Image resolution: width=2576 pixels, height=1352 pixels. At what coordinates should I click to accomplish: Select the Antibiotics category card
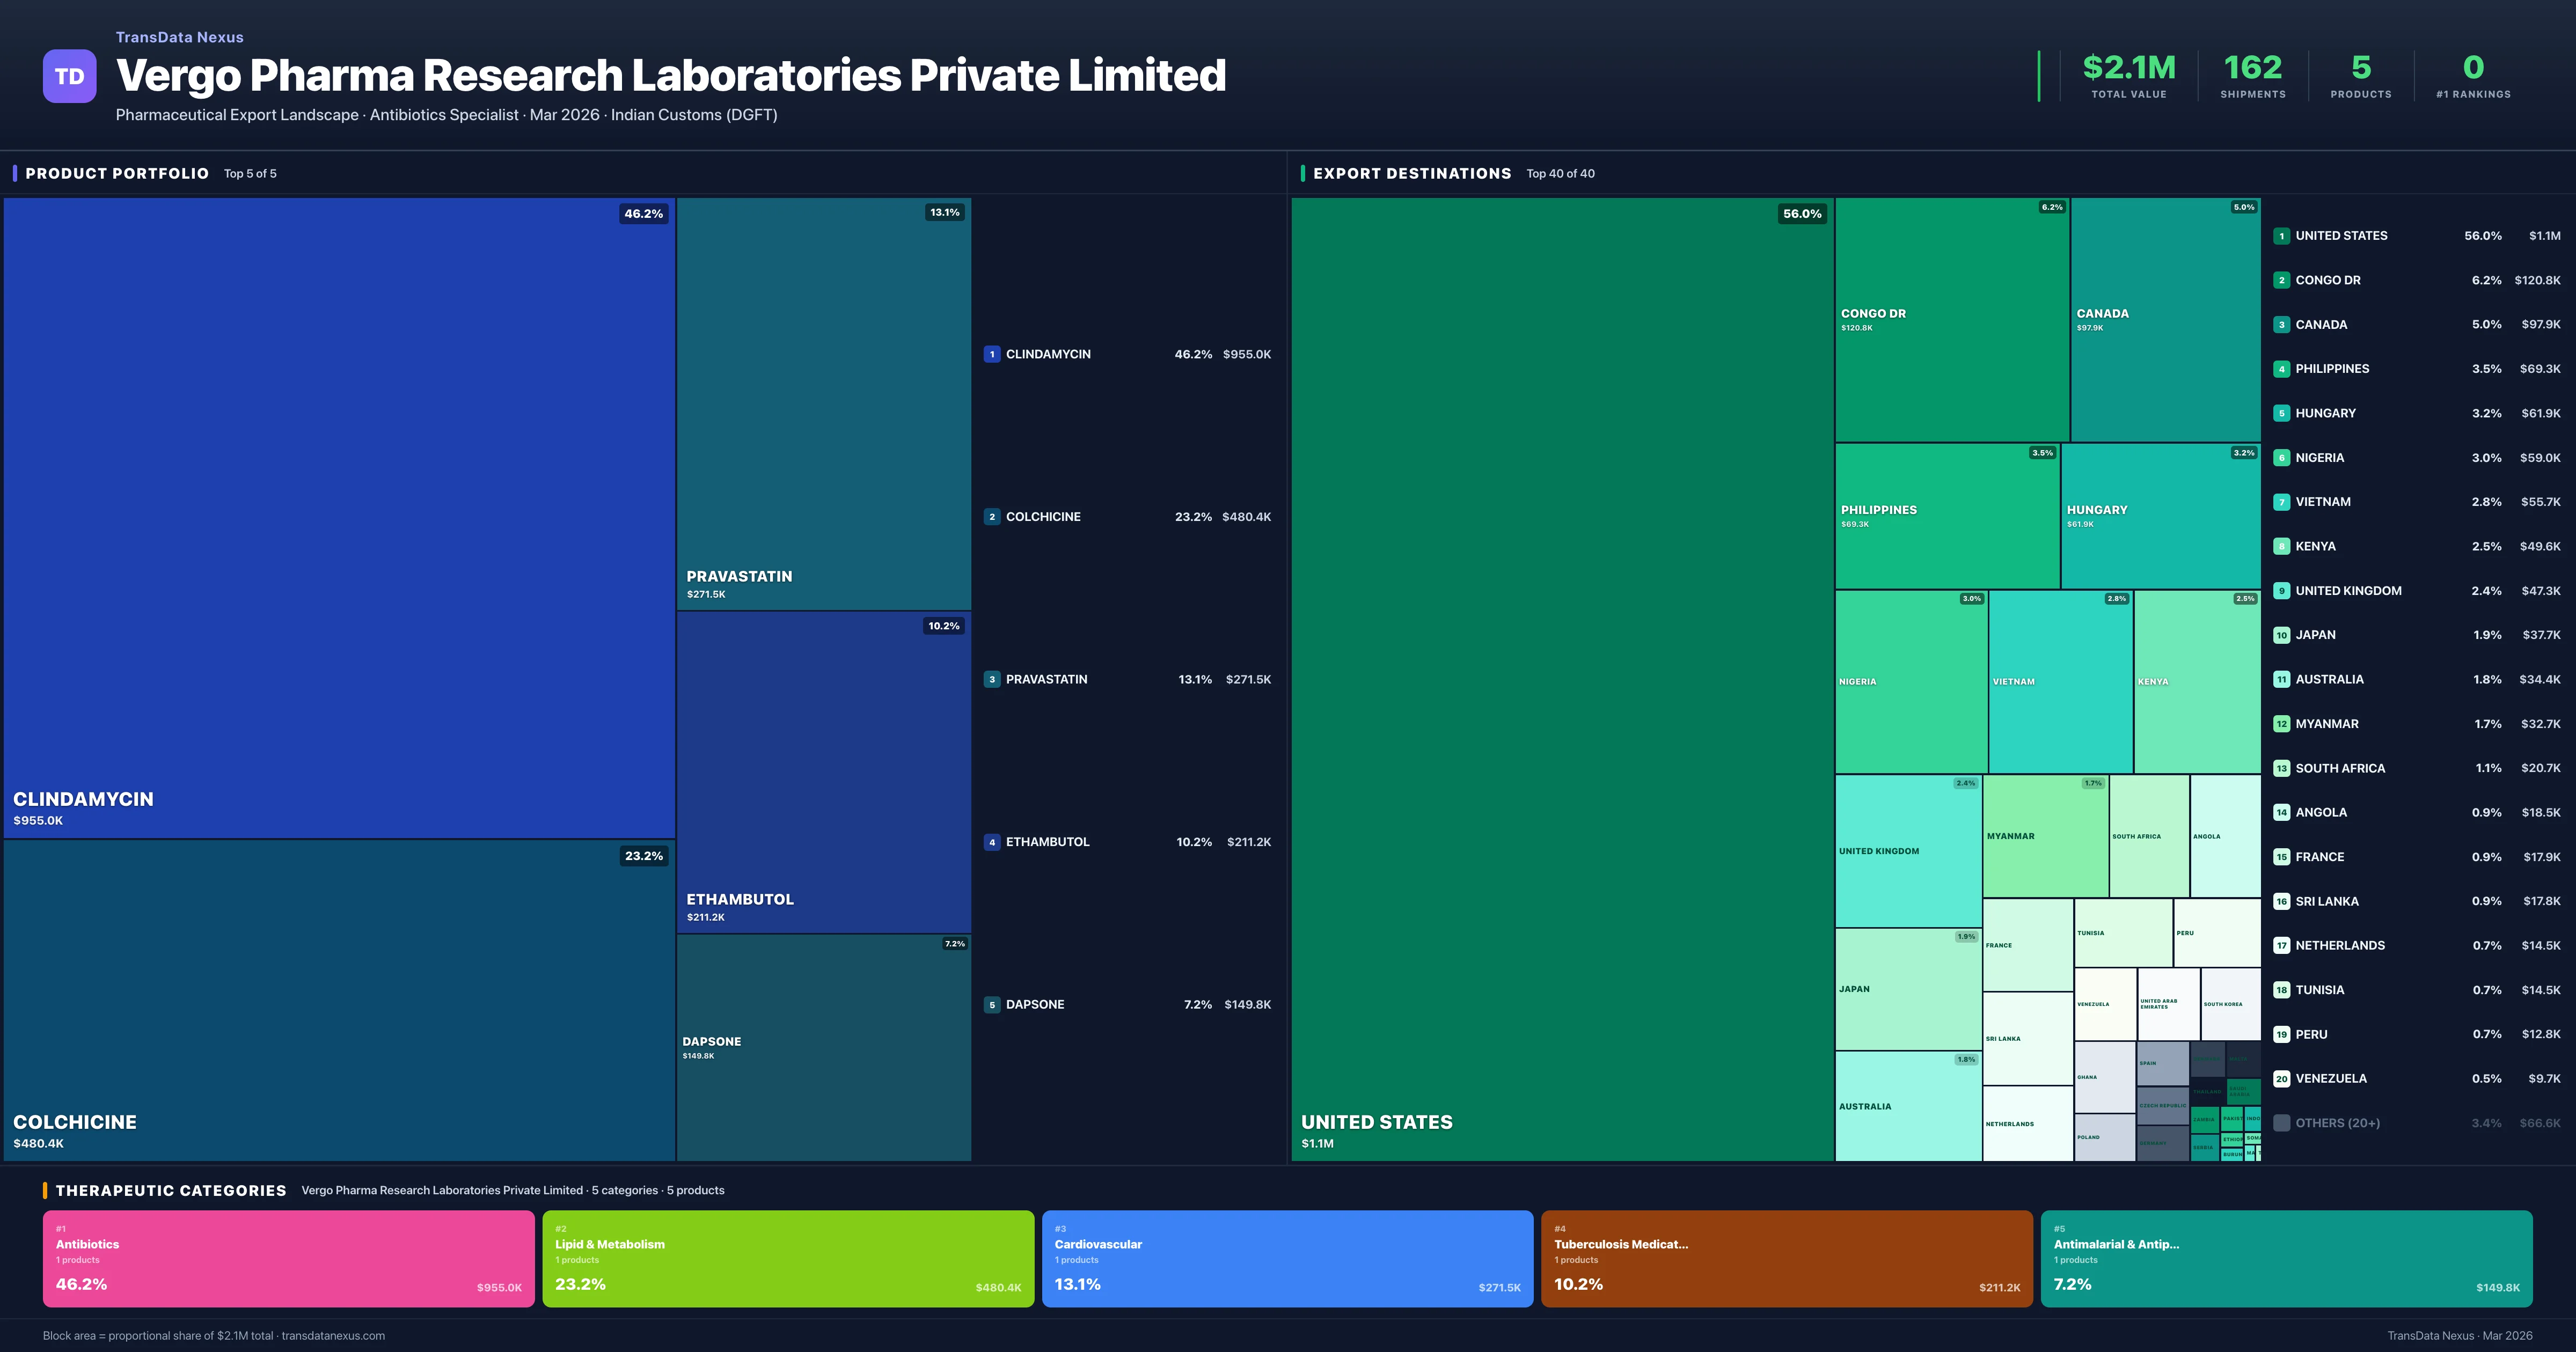point(288,1258)
